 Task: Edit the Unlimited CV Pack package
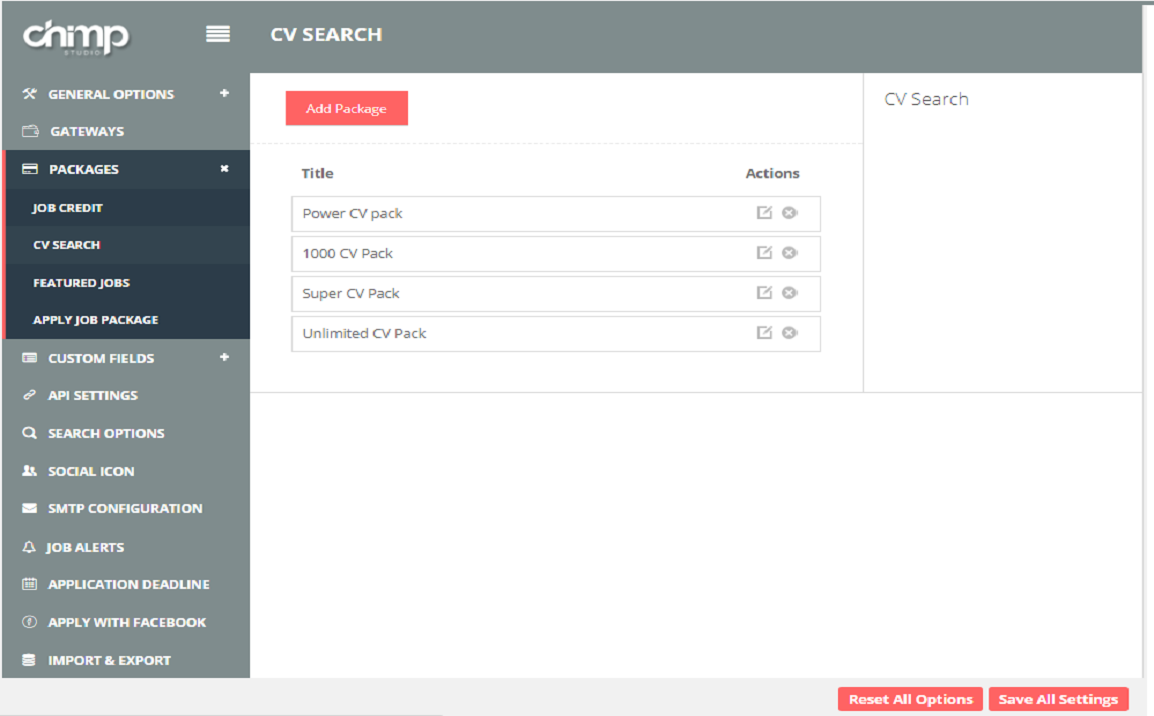coord(764,333)
